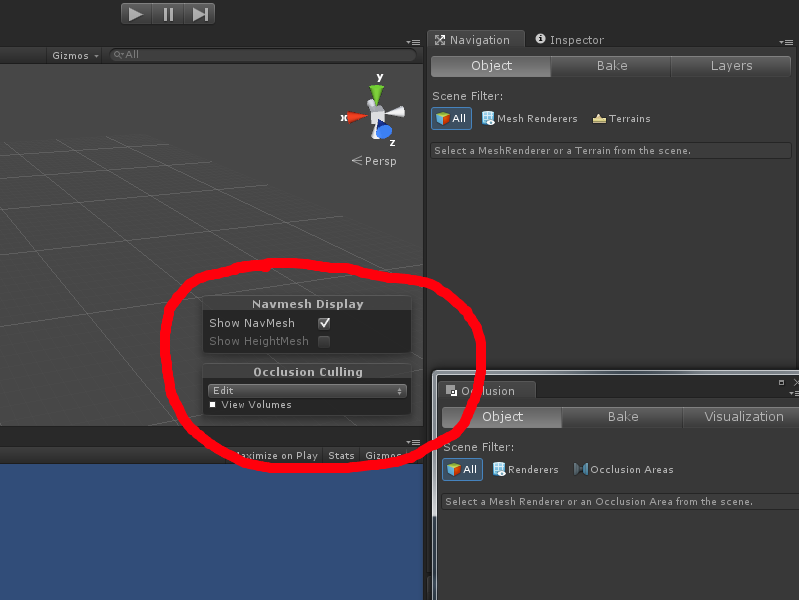Open the Edit dropdown under Occlusion Culling
Screen dimensions: 800x600
[x=307, y=390]
